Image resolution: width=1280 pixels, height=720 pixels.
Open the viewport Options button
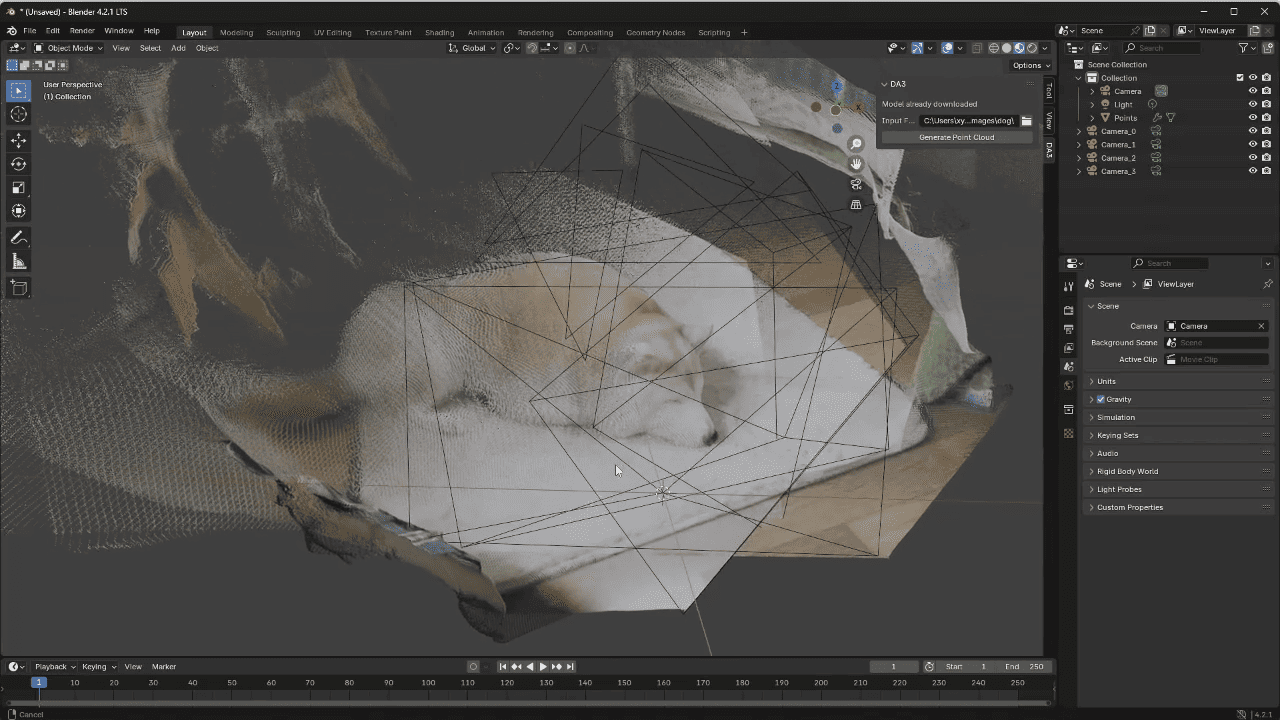click(x=1026, y=65)
